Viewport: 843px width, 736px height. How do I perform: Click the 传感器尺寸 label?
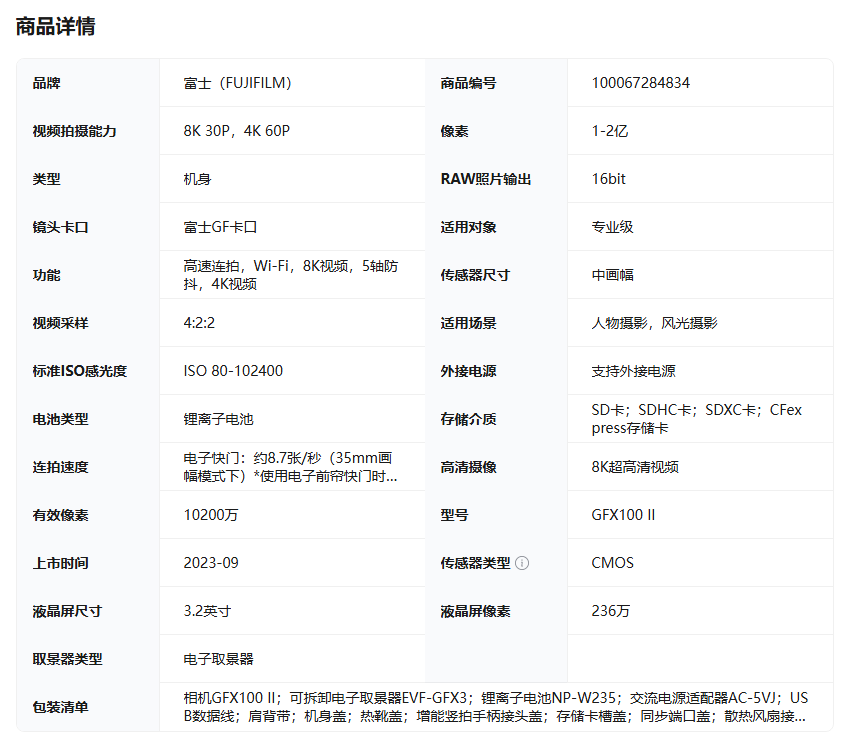[x=475, y=275]
